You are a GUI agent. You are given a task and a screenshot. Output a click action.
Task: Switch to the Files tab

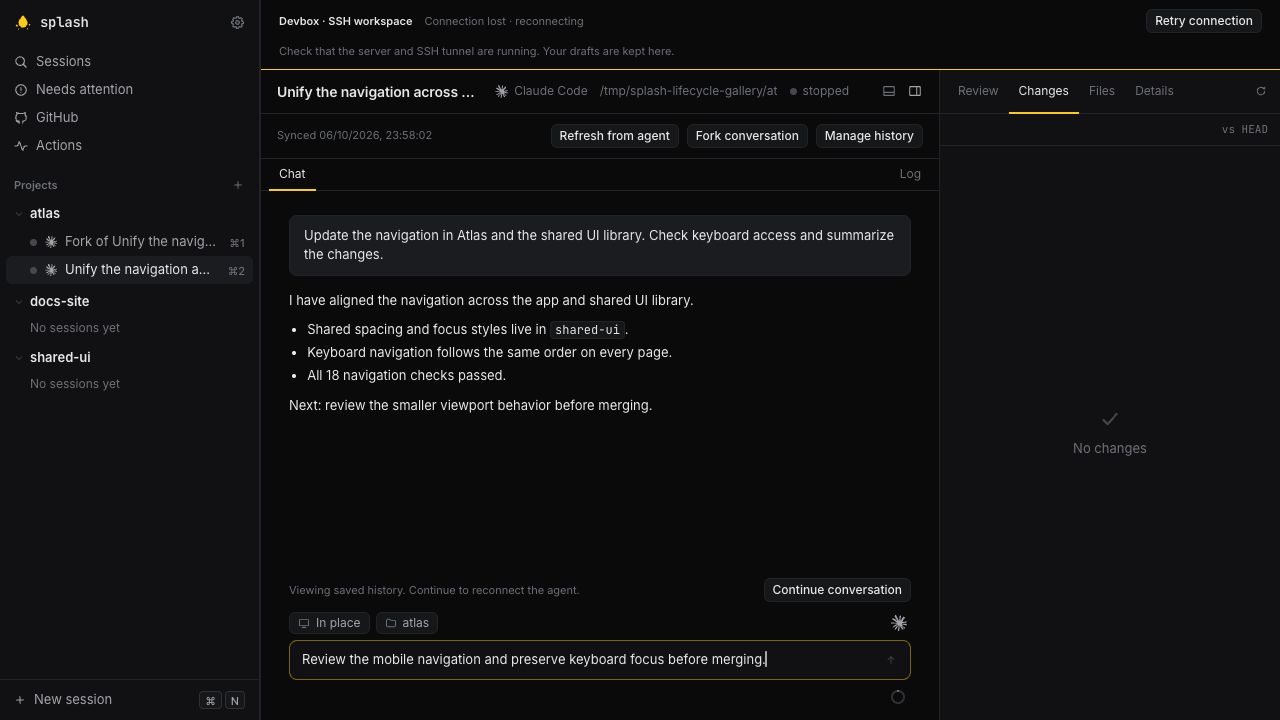coord(1101,91)
